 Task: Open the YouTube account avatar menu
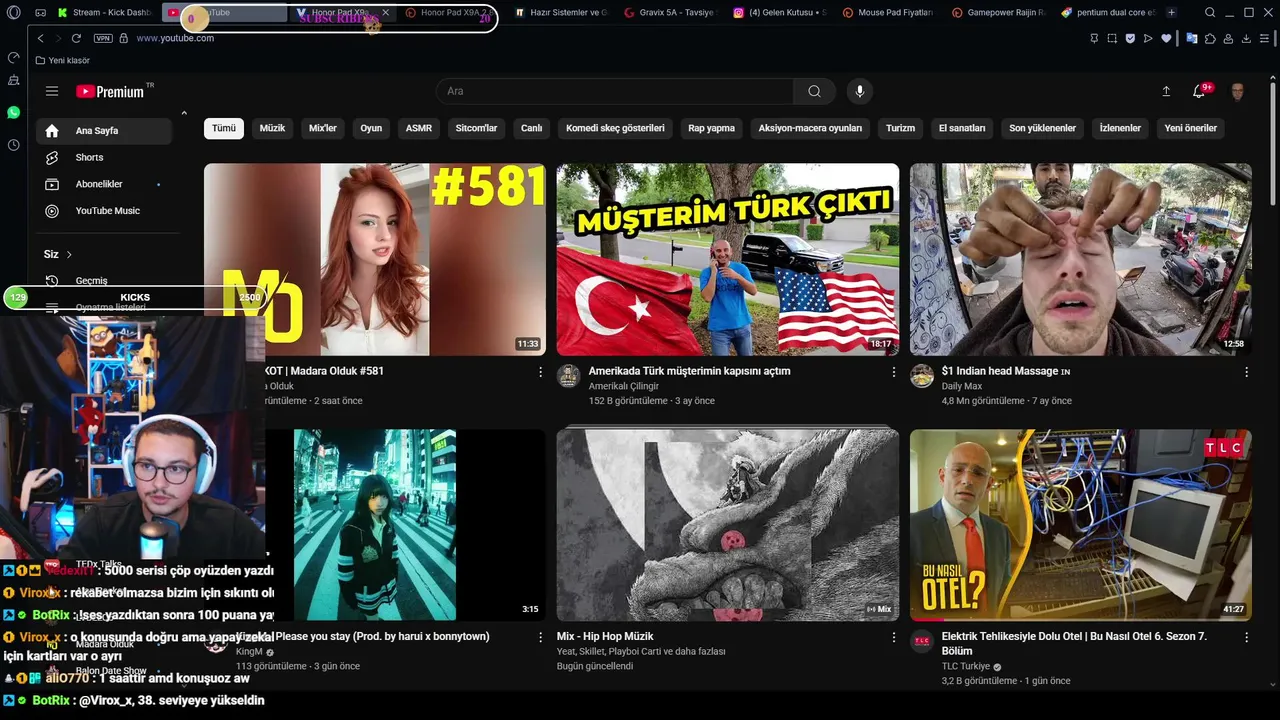(x=1238, y=91)
